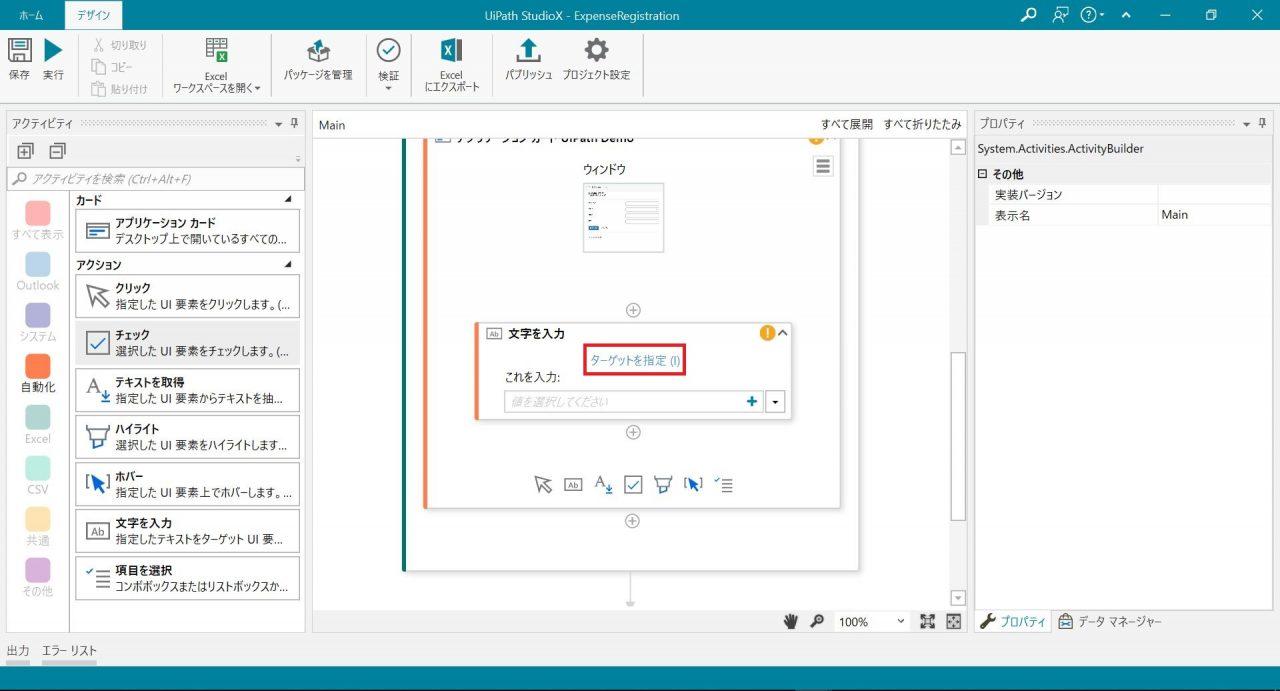
Task: Filter activities by 共通 category
Action: coord(37,526)
